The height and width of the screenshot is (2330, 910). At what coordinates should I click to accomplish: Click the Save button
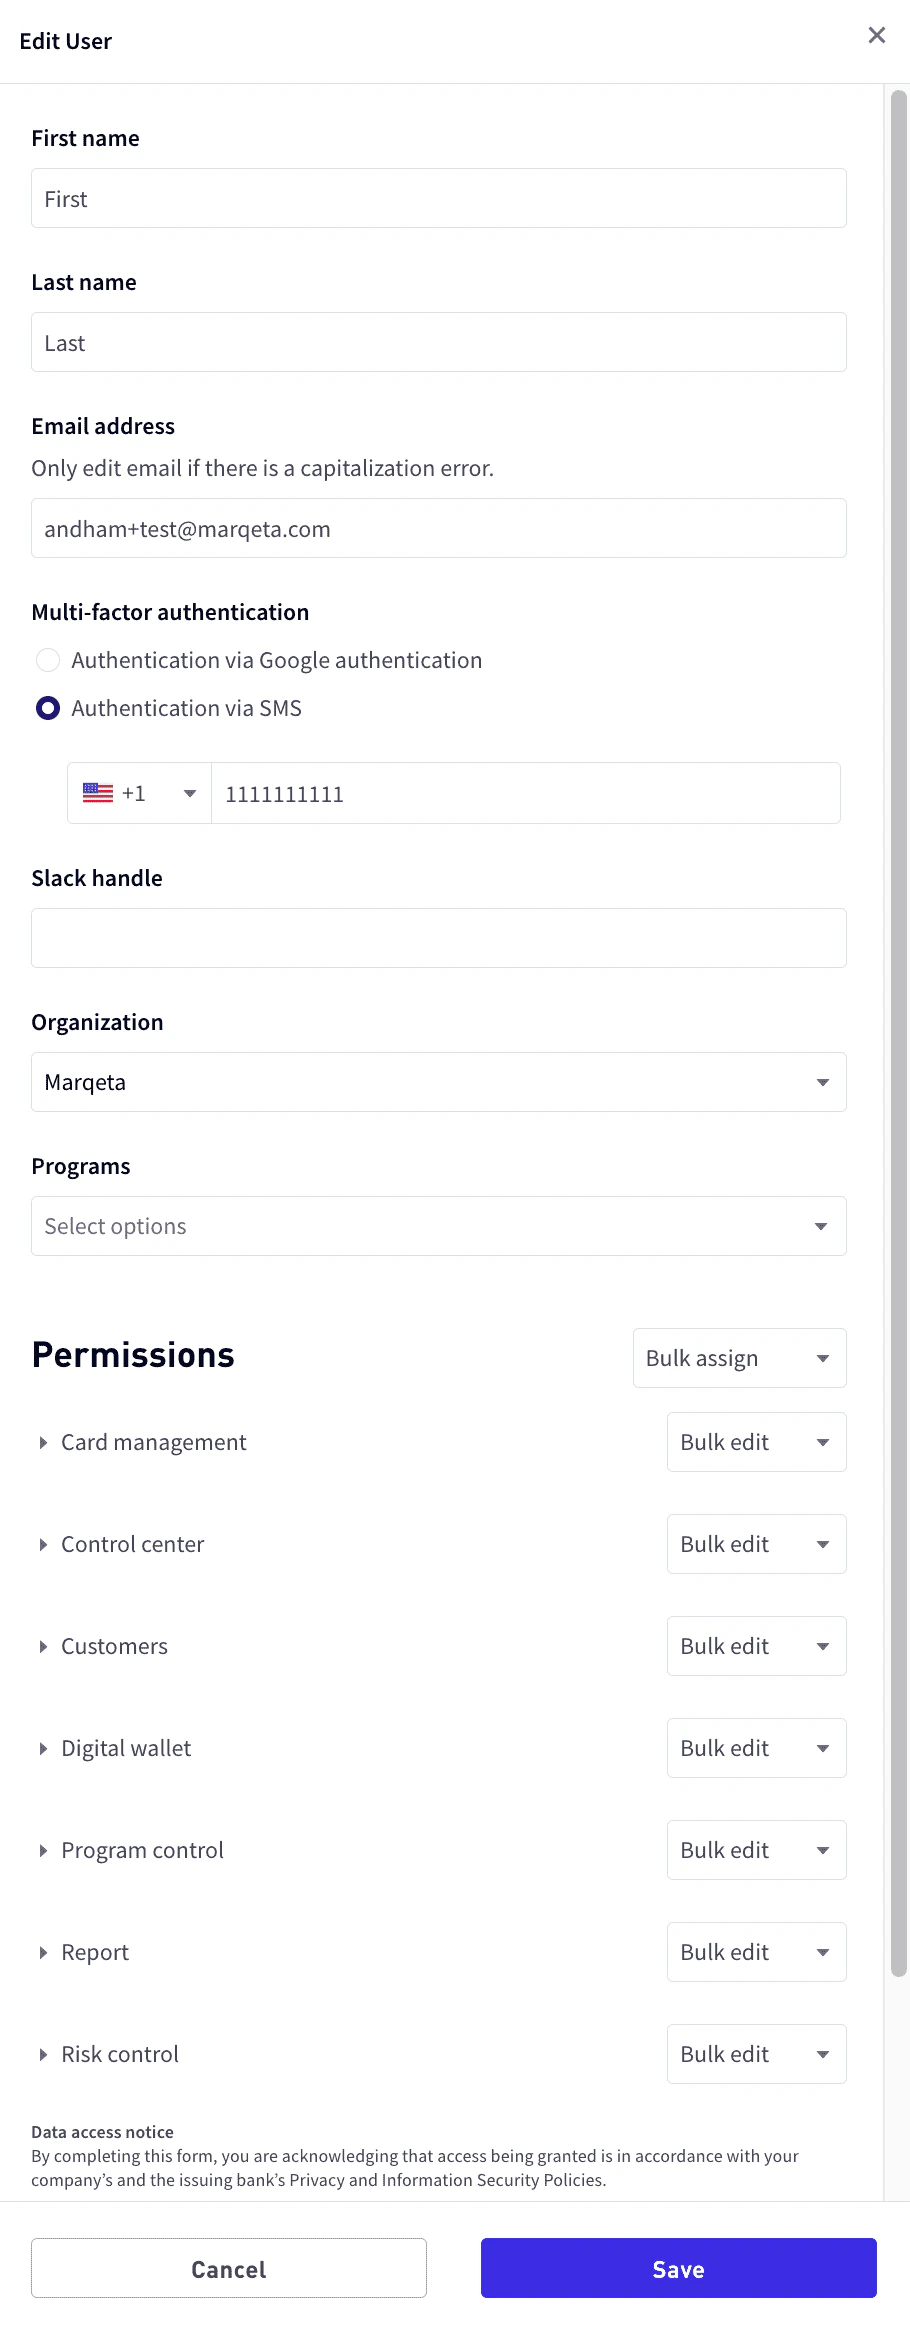678,2268
